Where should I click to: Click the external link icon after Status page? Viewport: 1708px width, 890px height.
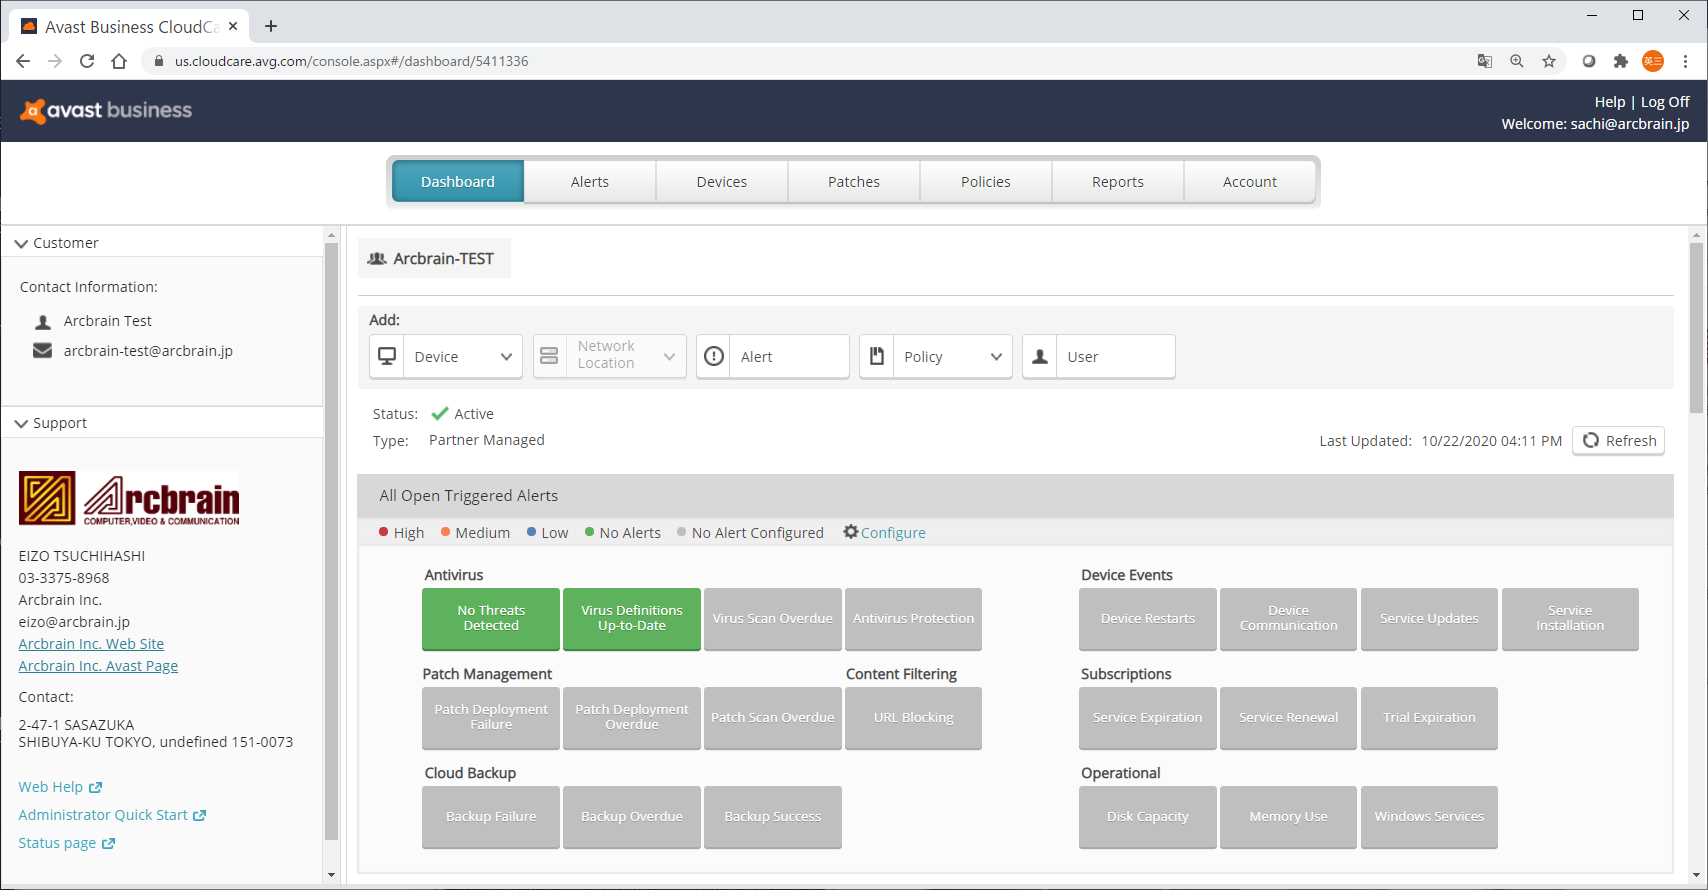pos(109,844)
